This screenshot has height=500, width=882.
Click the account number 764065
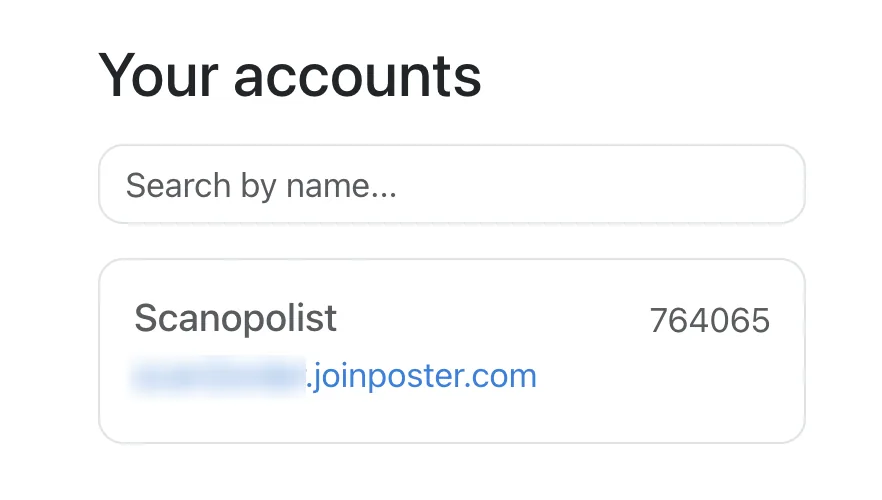(x=709, y=321)
